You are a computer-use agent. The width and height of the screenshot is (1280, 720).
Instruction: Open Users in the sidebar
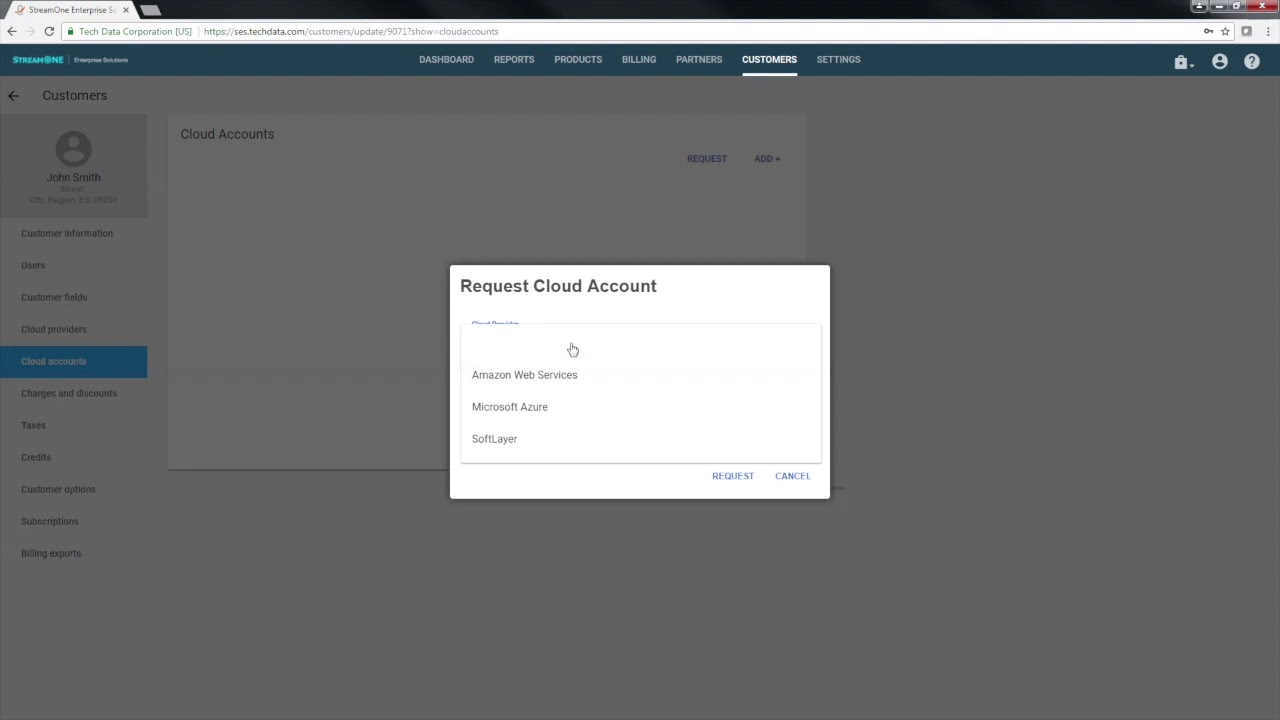click(x=74, y=266)
